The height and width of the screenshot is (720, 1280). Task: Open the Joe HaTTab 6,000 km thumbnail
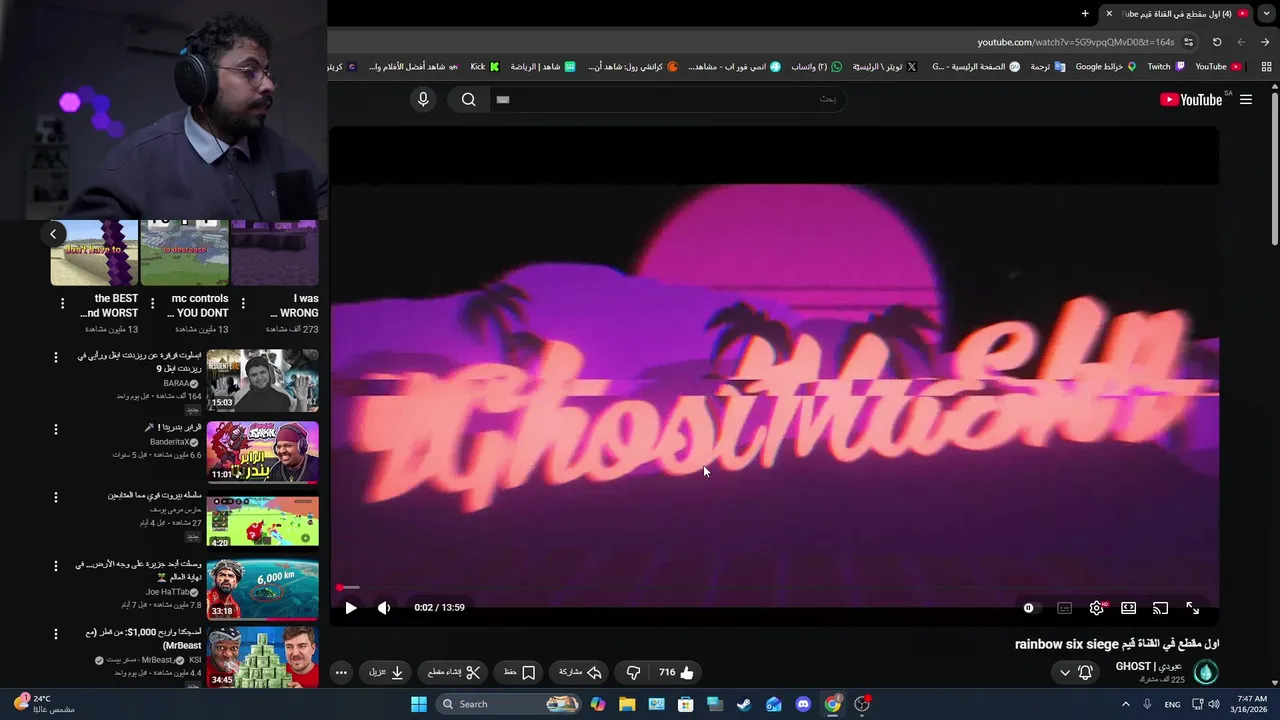click(263, 589)
